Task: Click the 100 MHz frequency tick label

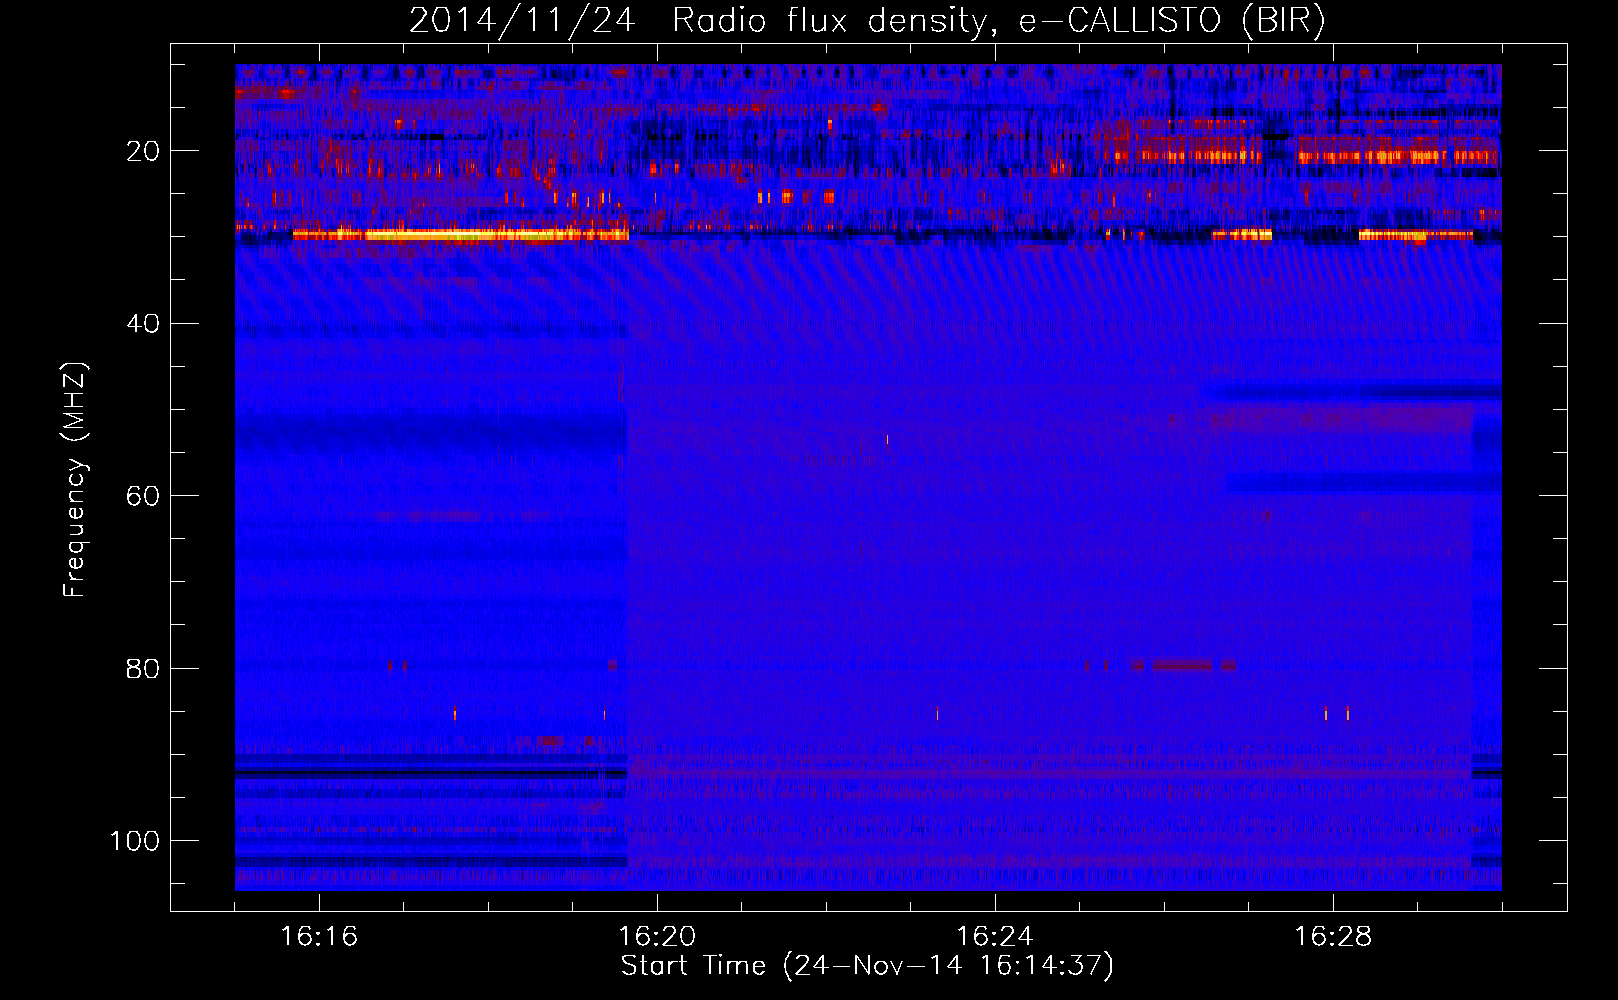Action: (x=135, y=841)
